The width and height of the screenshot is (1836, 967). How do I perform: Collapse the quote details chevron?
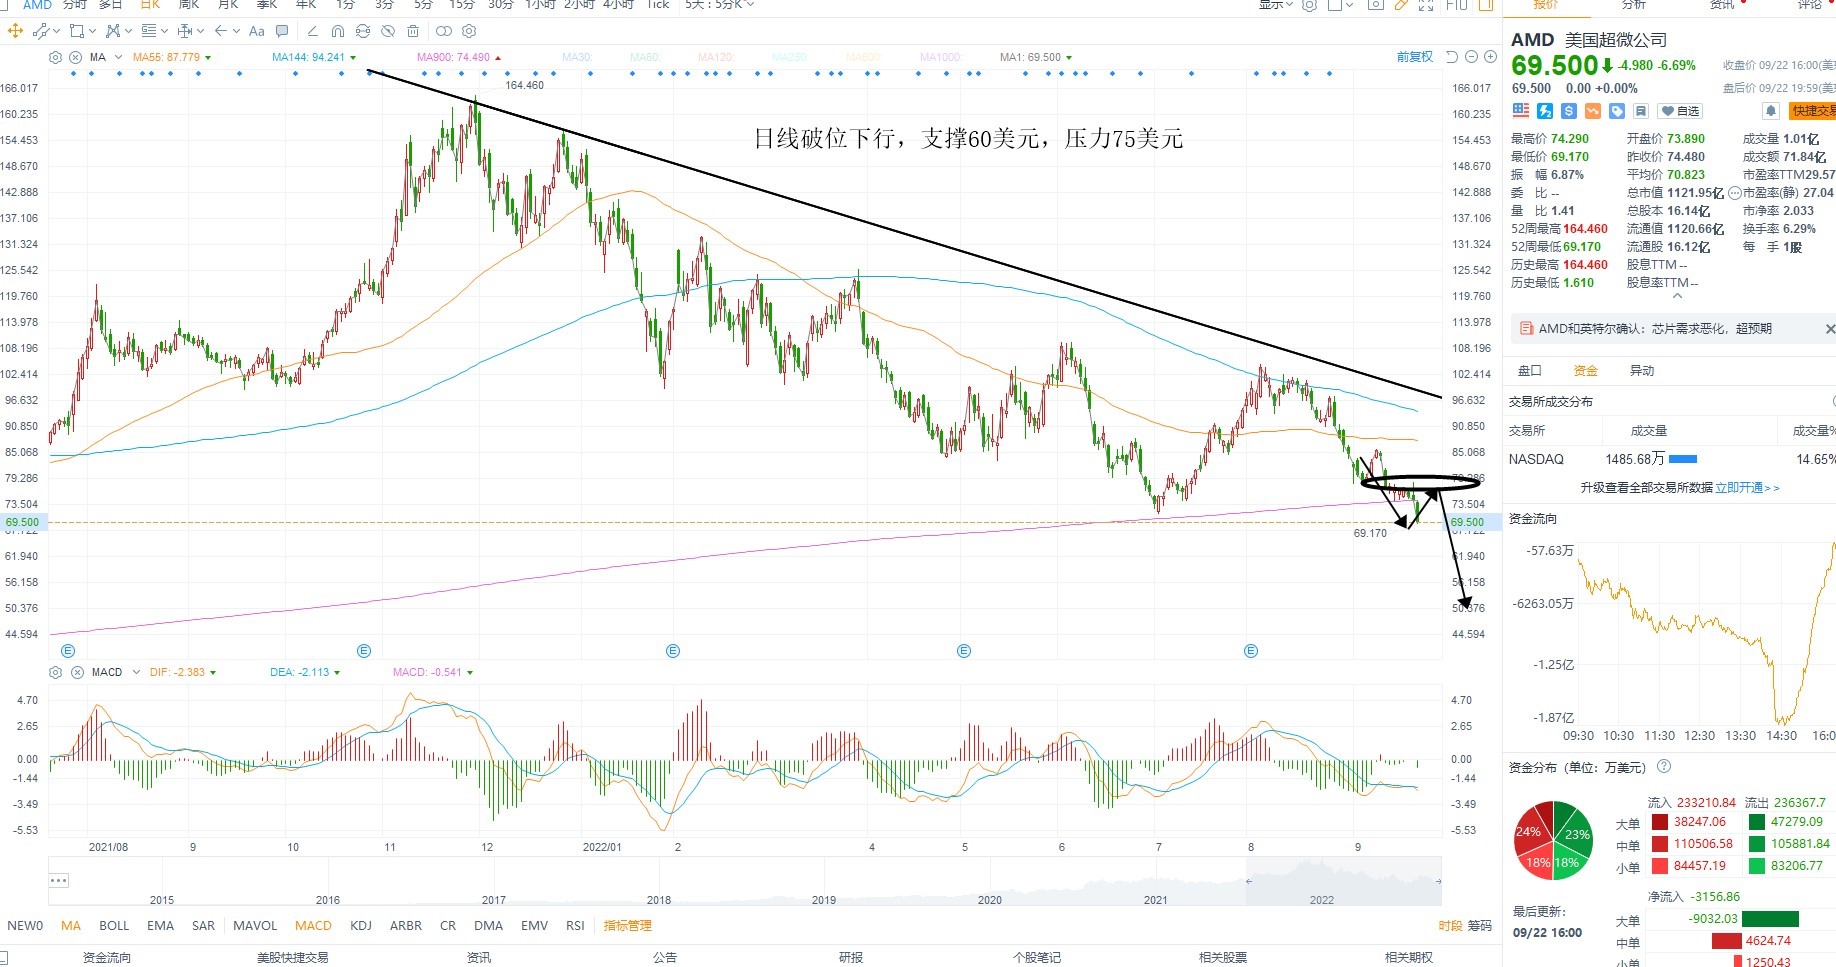[1677, 296]
